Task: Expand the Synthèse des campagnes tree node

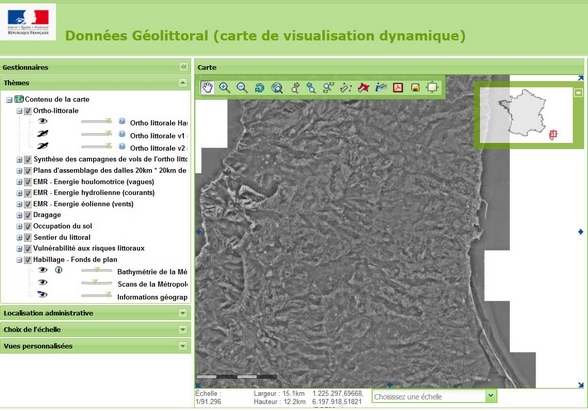Action: click(x=19, y=160)
